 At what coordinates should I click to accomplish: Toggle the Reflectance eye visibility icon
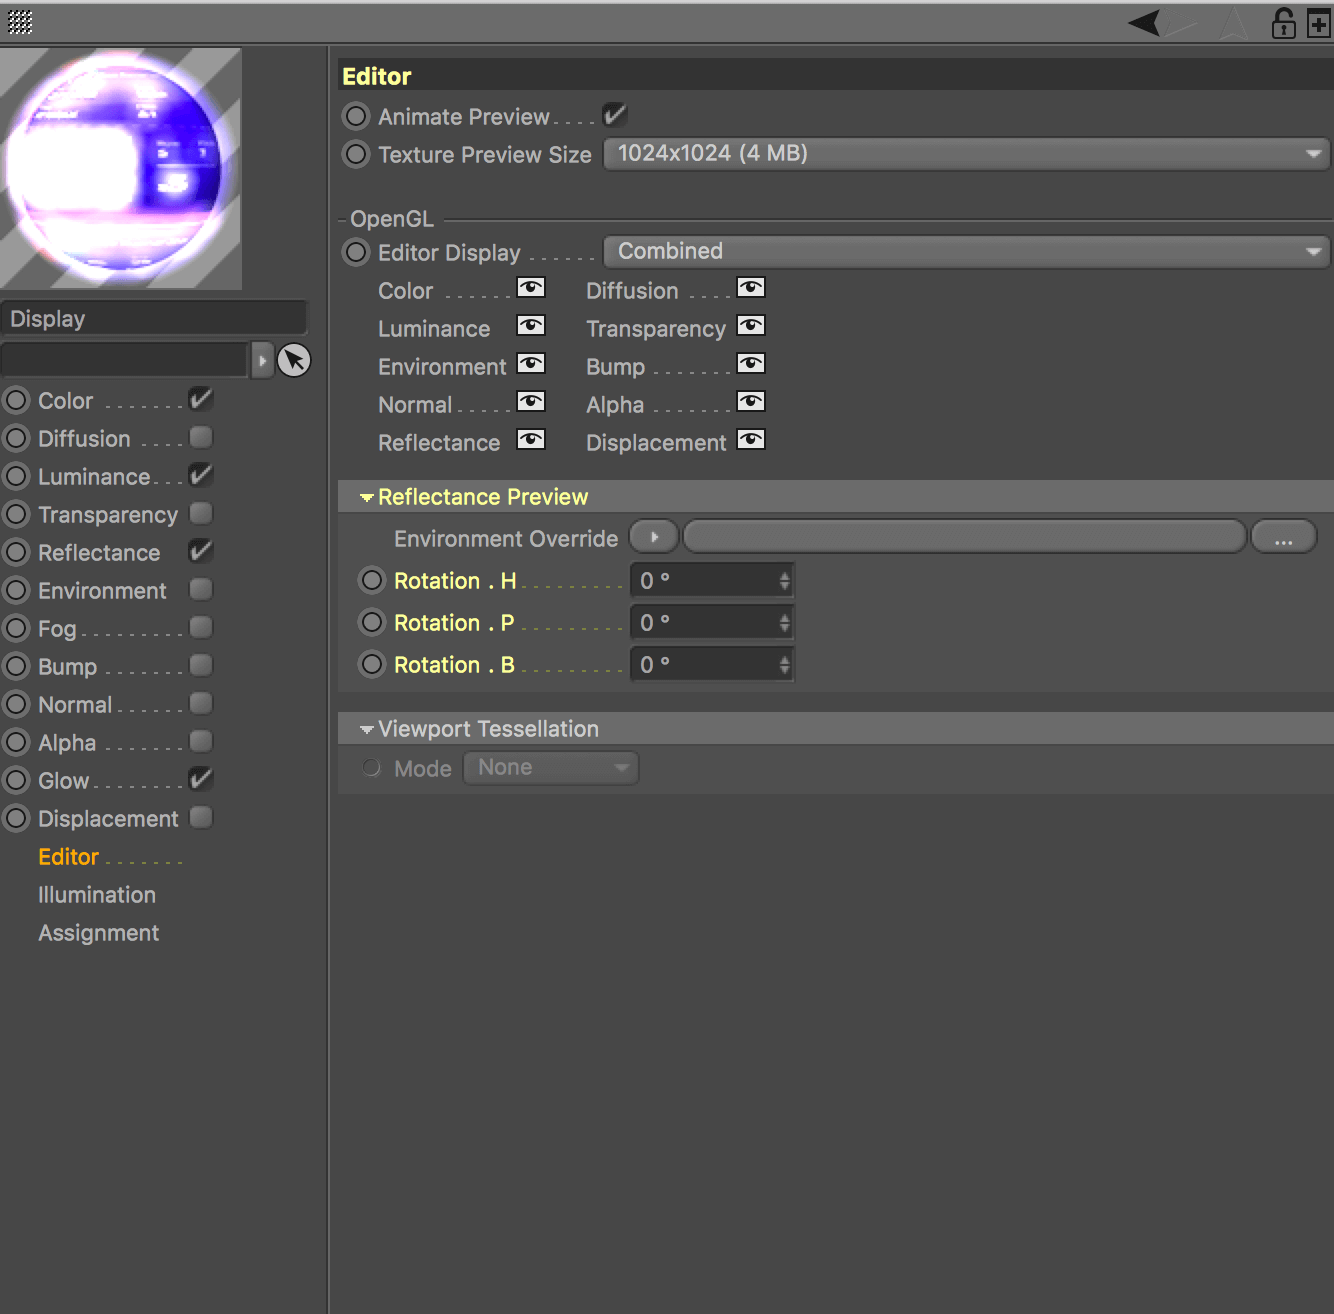[530, 440]
